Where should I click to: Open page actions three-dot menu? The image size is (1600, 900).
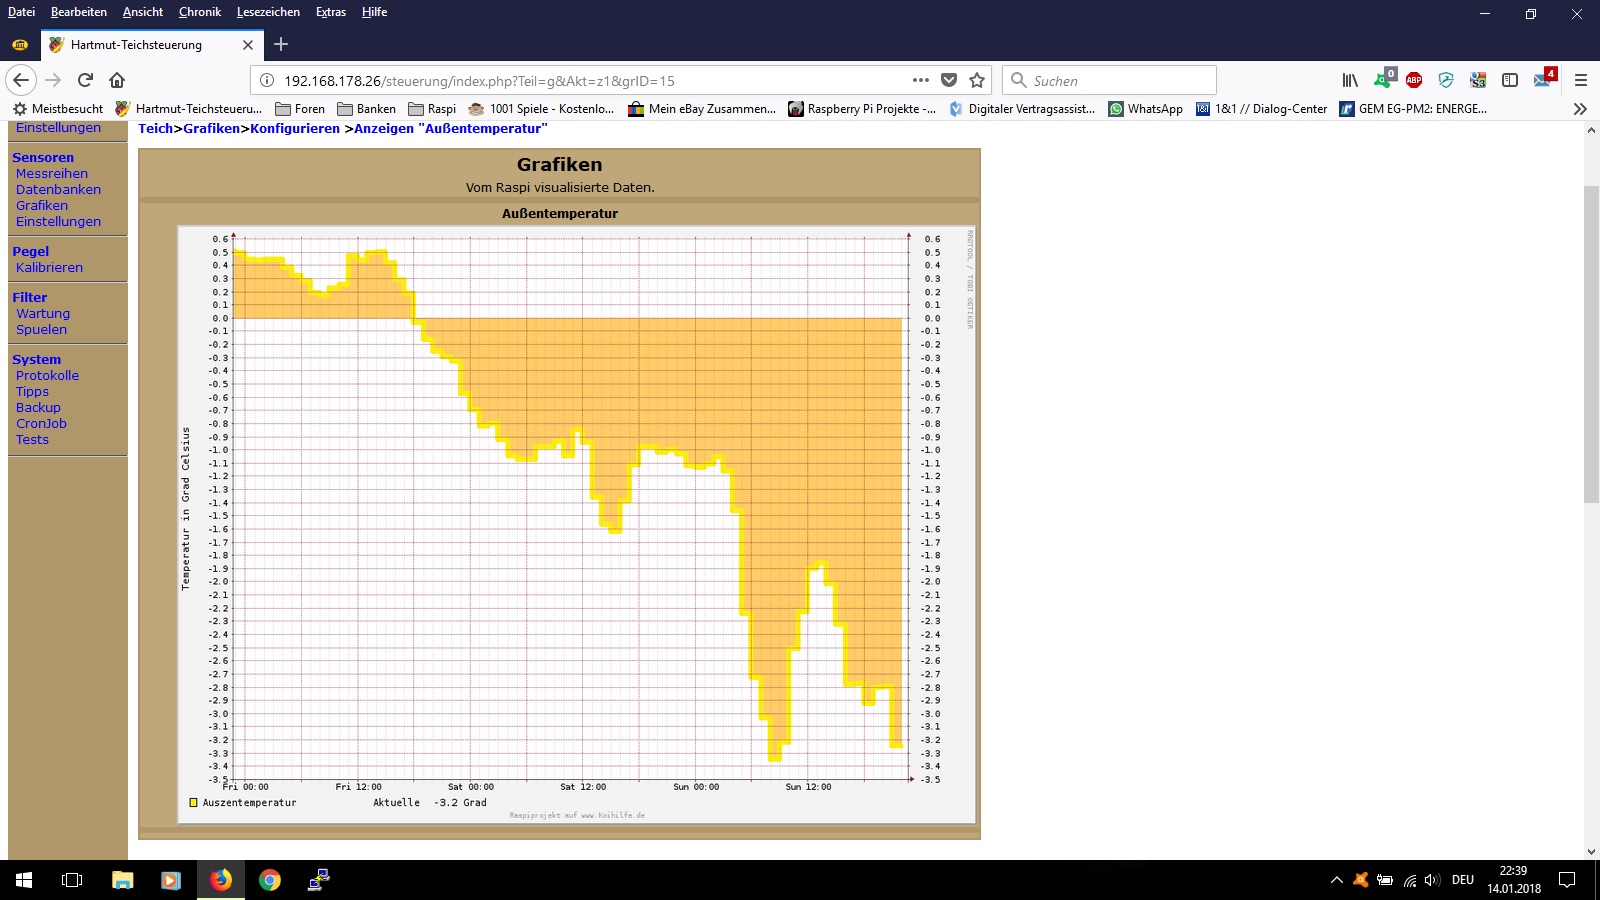(x=921, y=80)
